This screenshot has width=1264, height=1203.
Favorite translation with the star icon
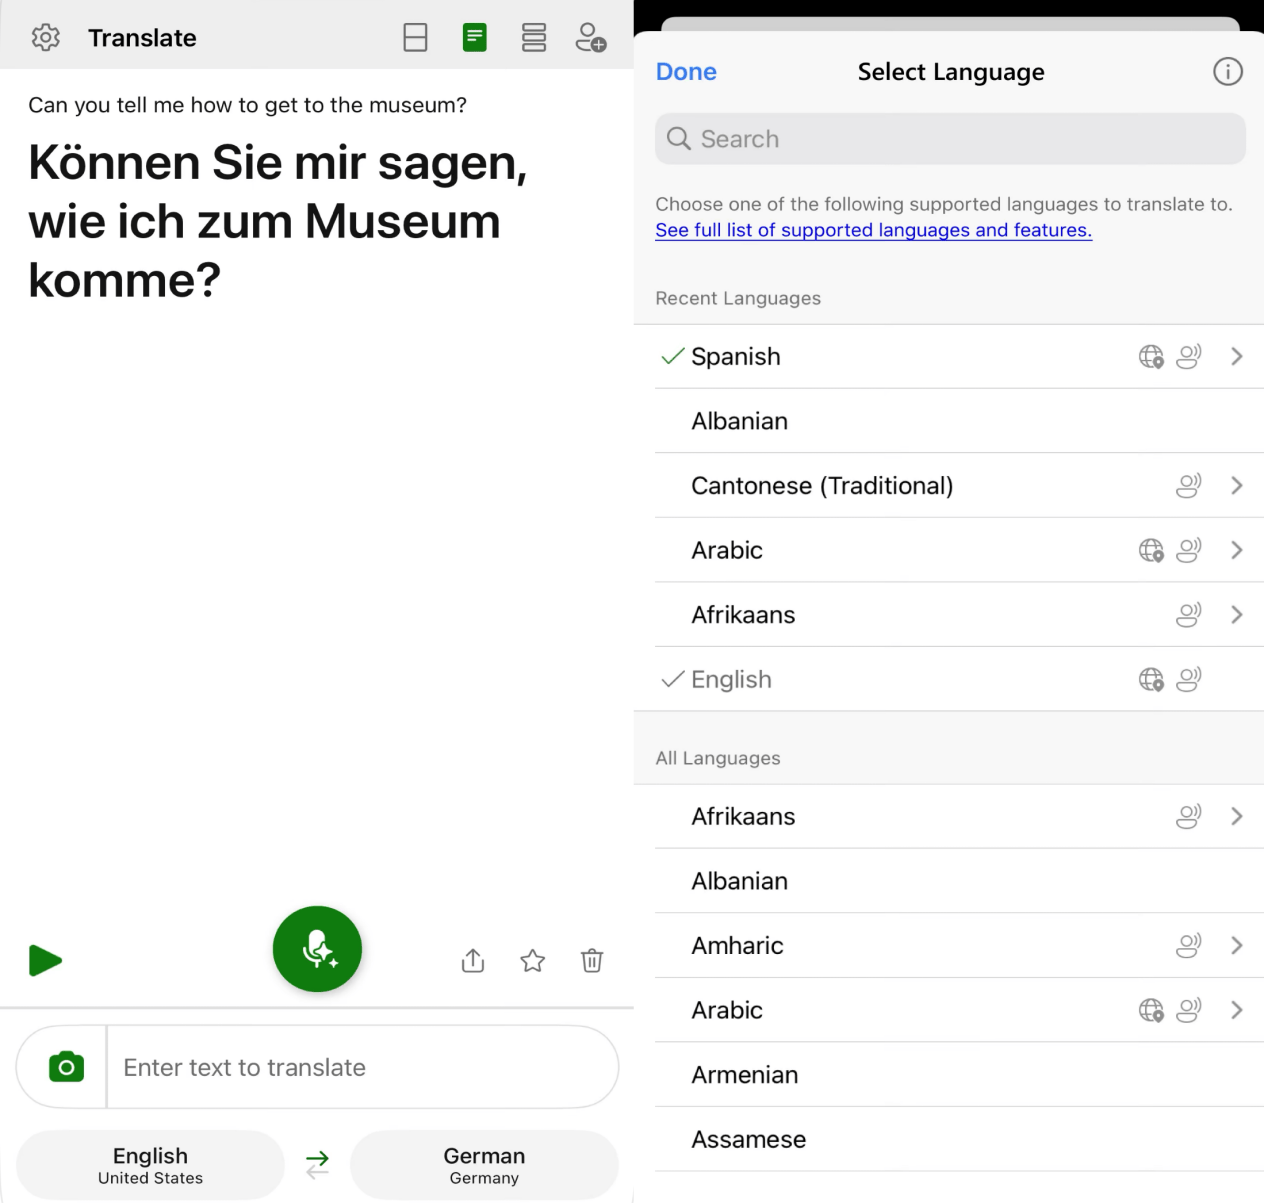(x=533, y=961)
